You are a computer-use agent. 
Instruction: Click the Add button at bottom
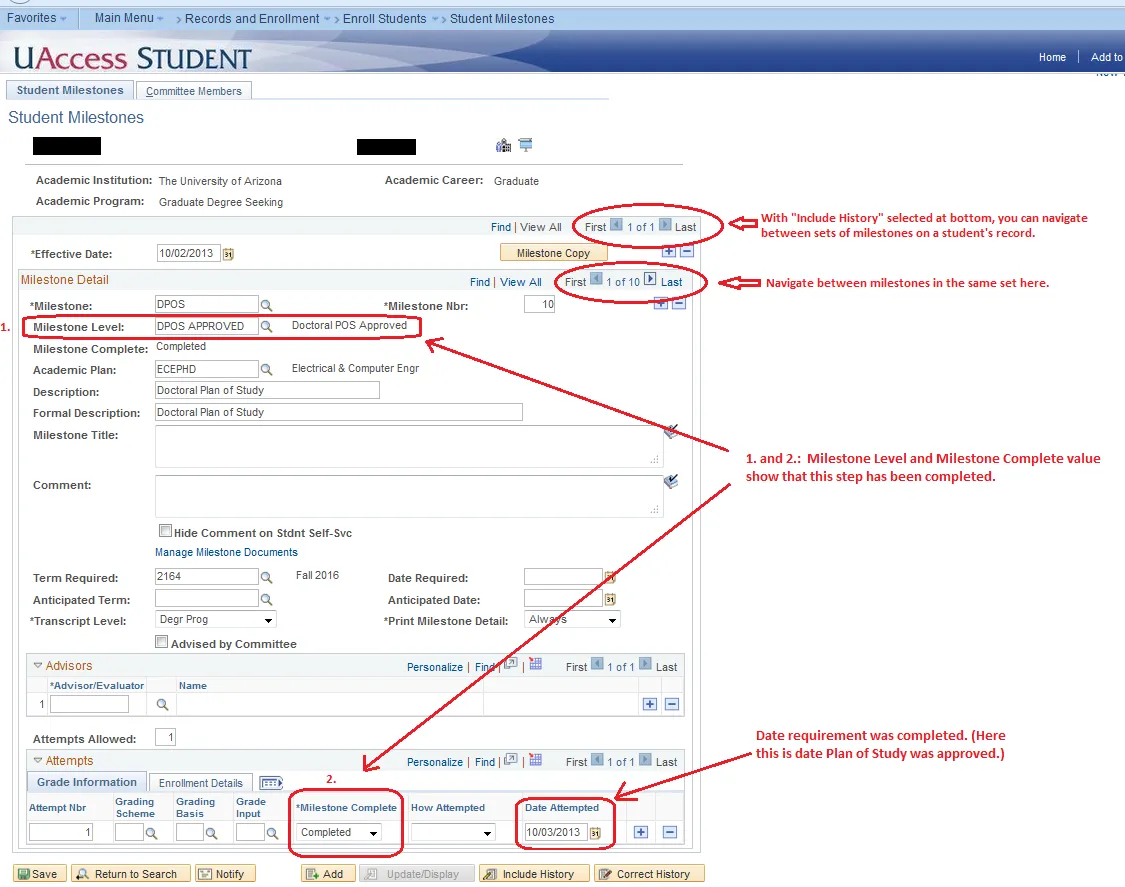click(x=328, y=873)
